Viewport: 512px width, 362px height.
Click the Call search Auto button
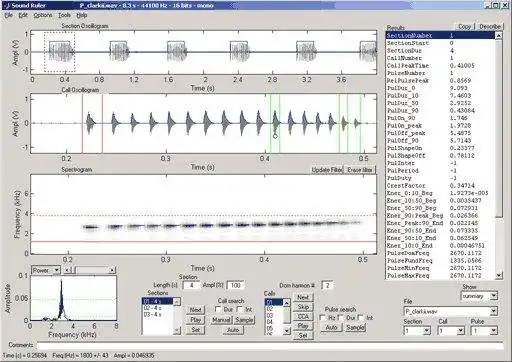(x=233, y=330)
